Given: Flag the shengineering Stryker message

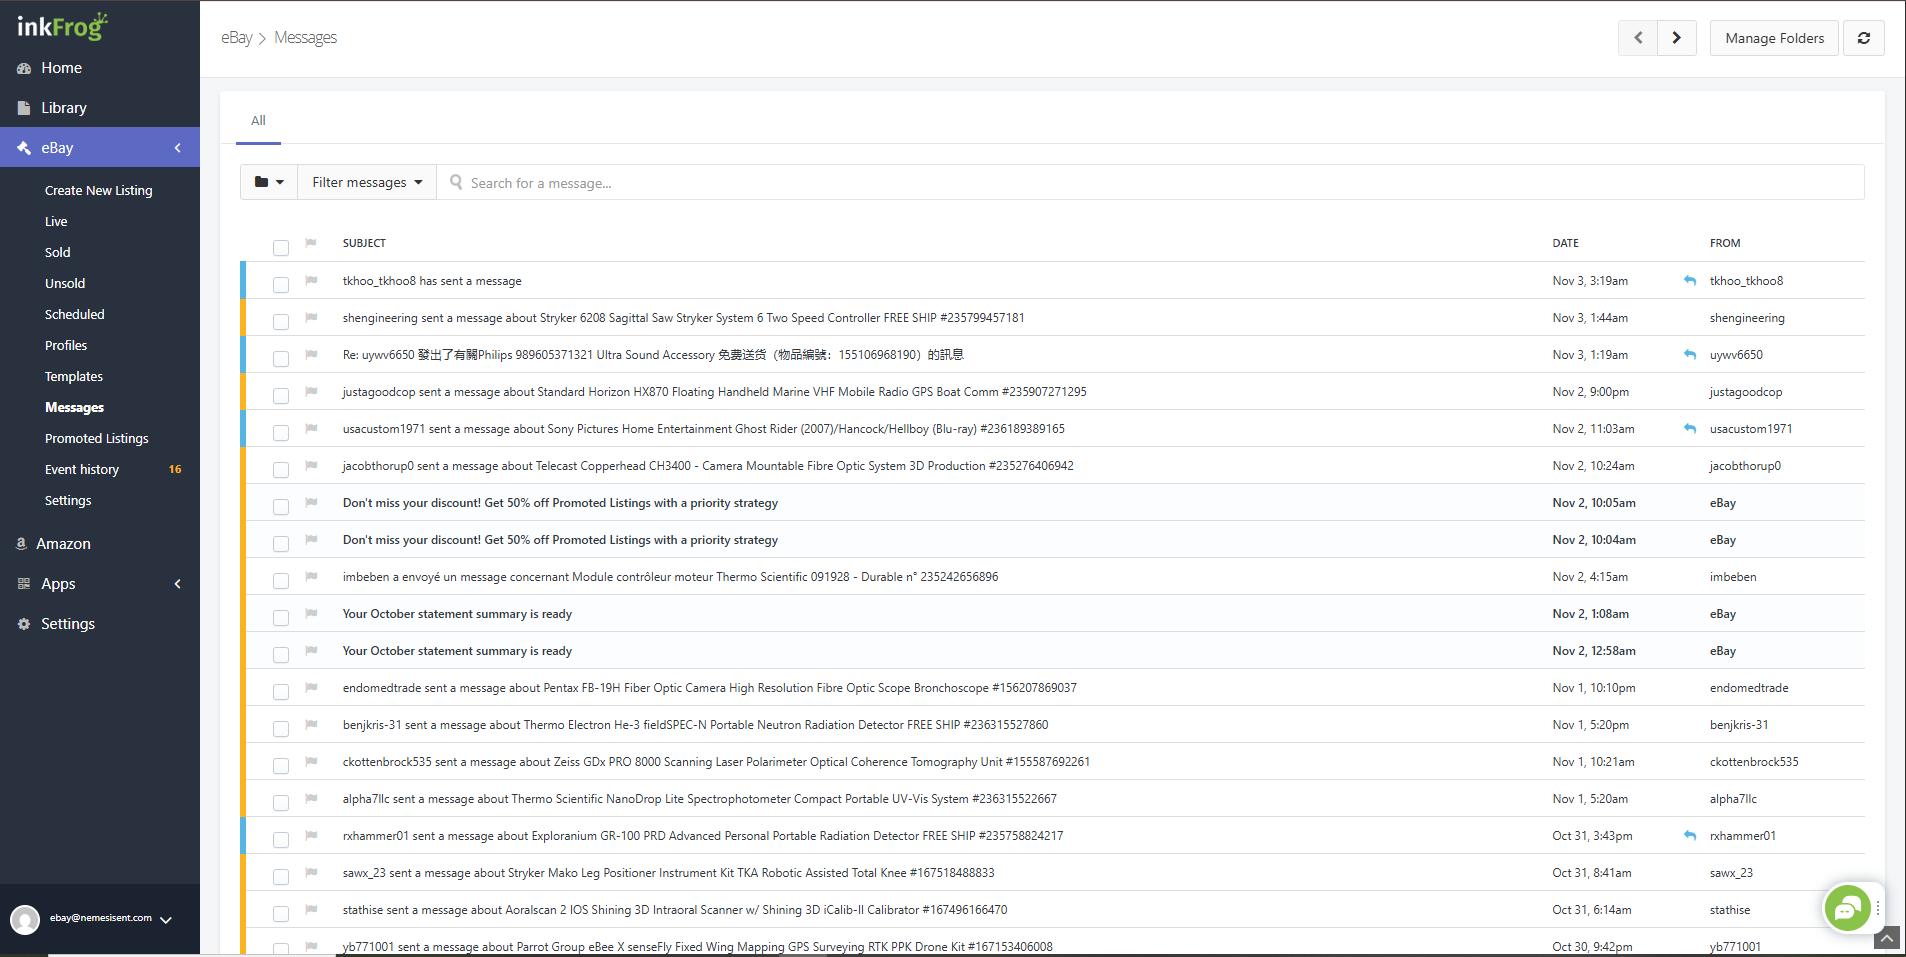Looking at the screenshot, I should pyautogui.click(x=311, y=318).
